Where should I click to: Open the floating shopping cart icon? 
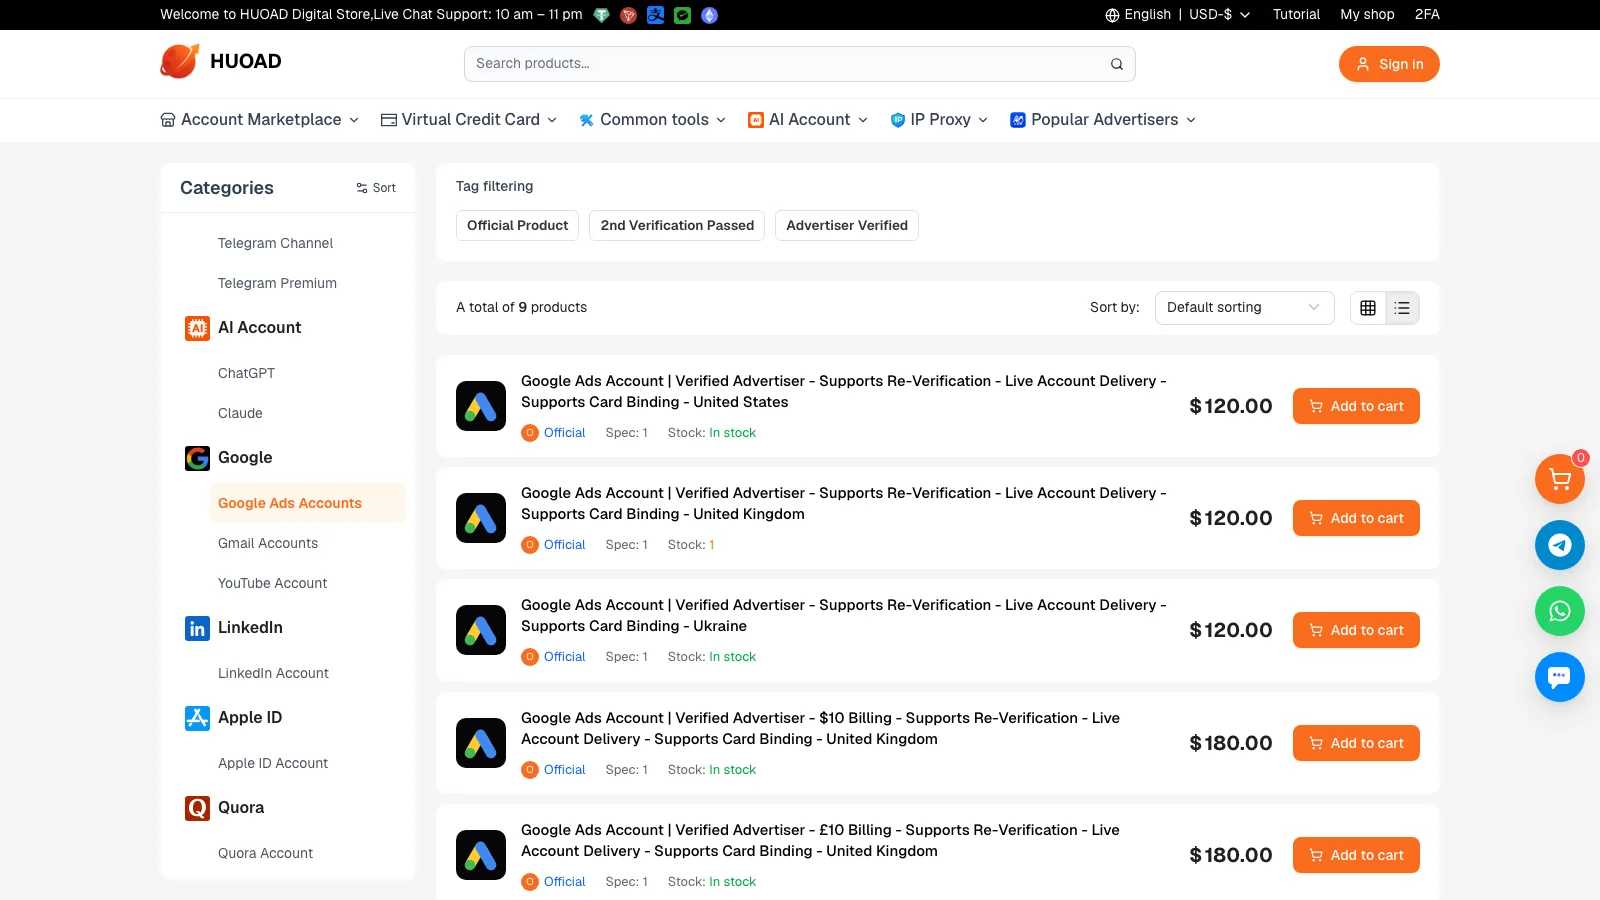pyautogui.click(x=1559, y=479)
